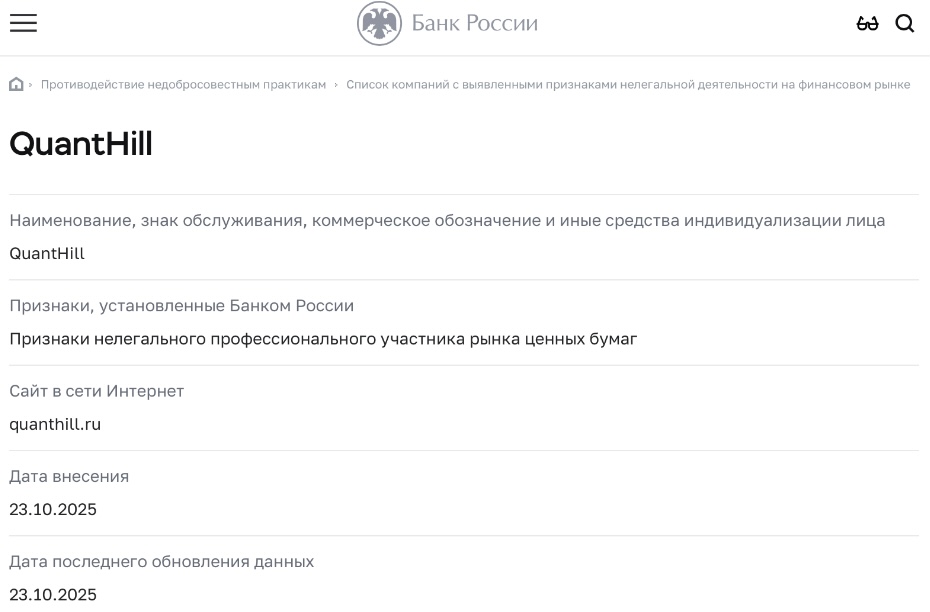Click the "Банк России" logo text
Screen dimensions: 930x612
click(474, 23)
